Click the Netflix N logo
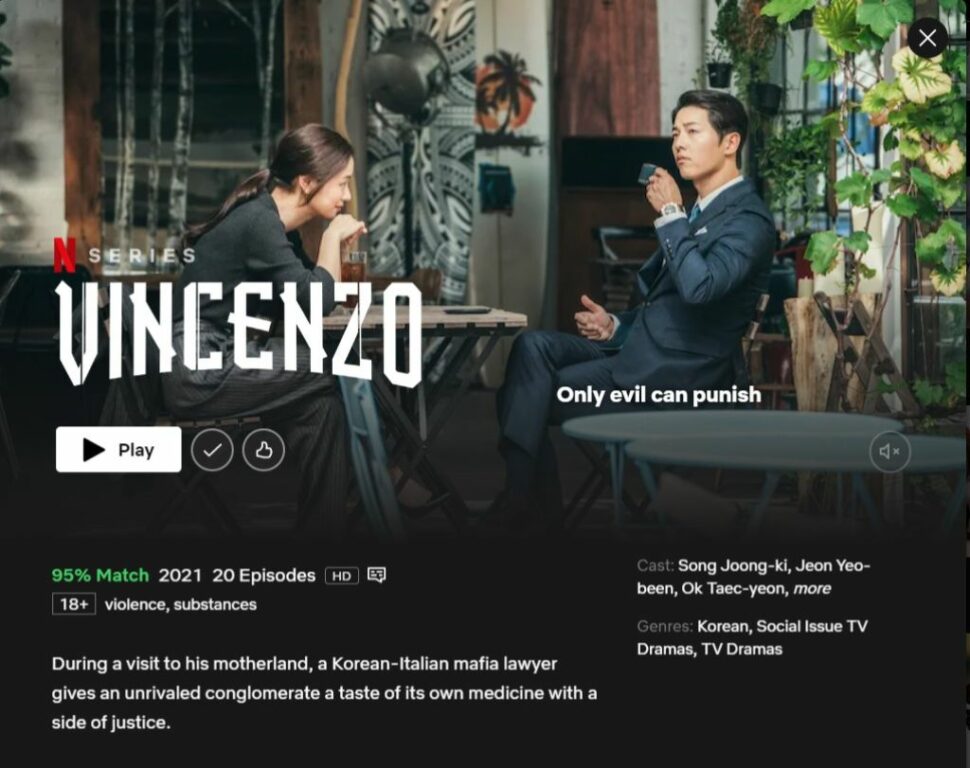This screenshot has width=970, height=768. (64, 255)
